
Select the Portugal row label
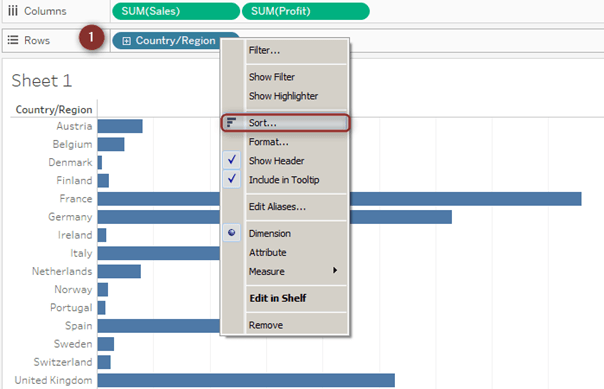[71, 307]
